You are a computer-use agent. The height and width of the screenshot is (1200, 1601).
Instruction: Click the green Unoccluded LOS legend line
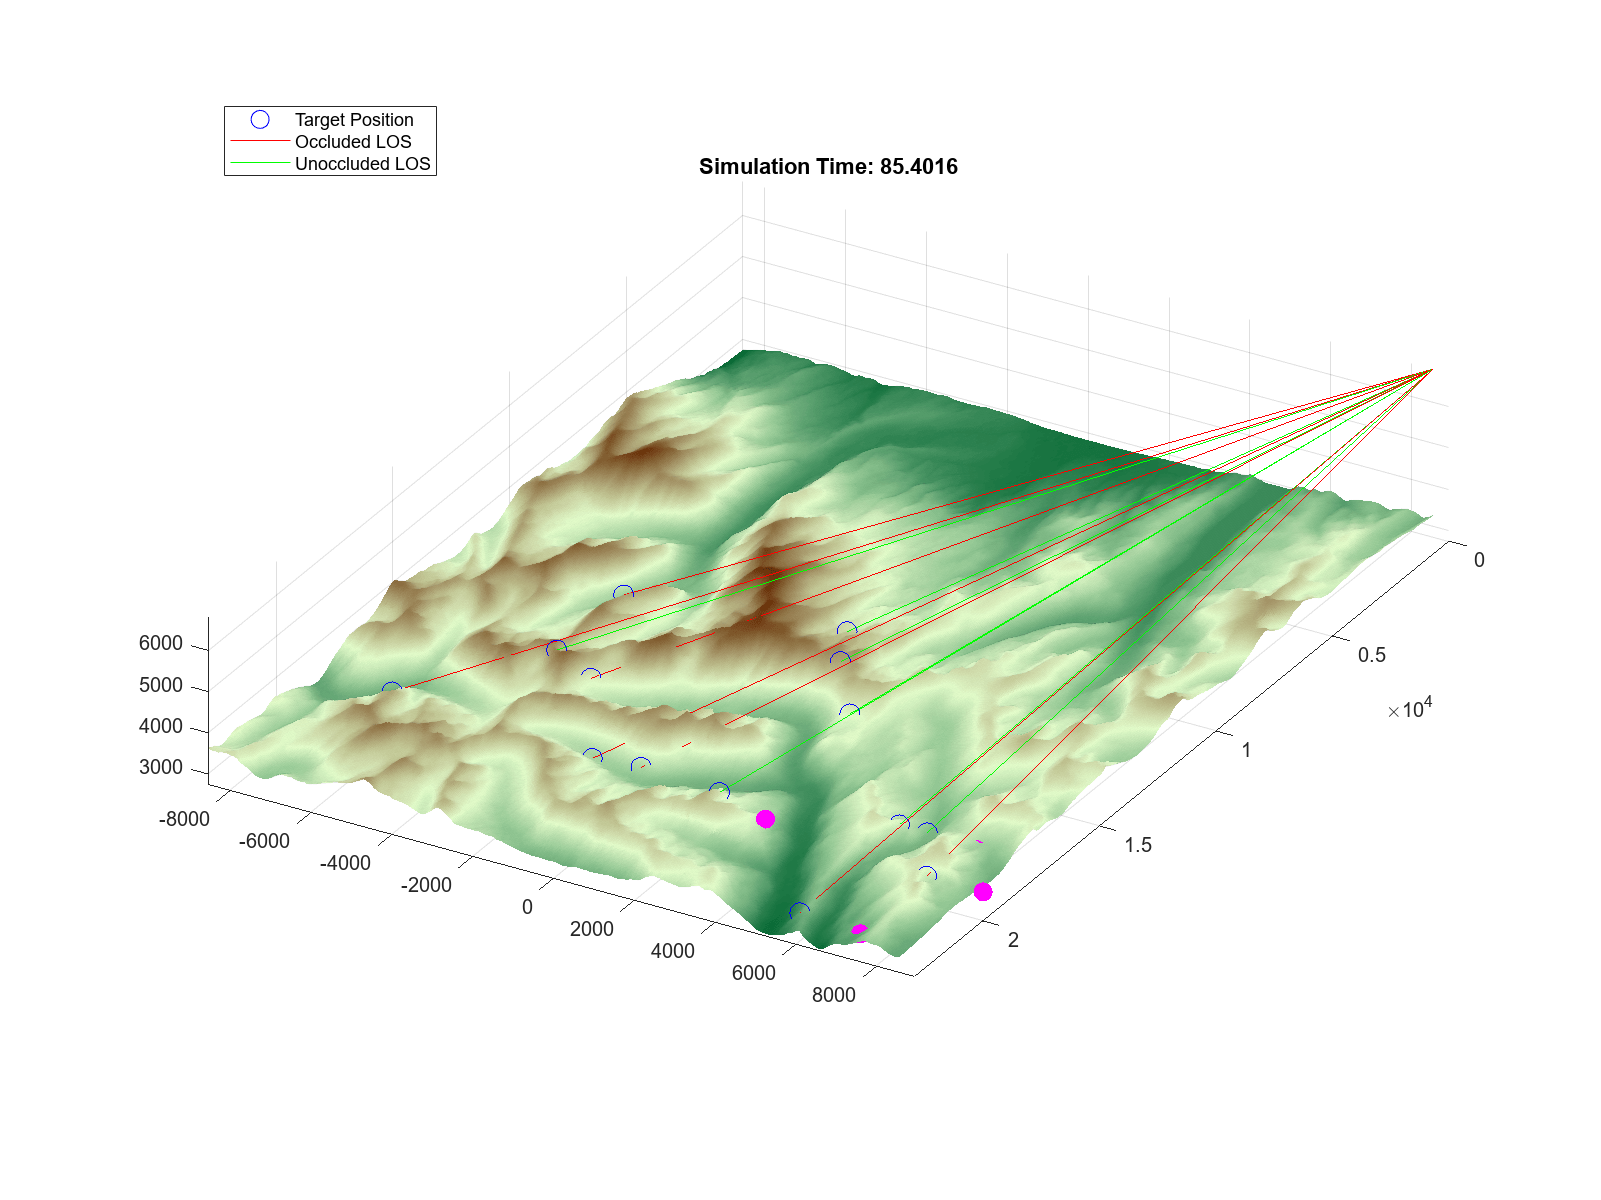[x=260, y=164]
